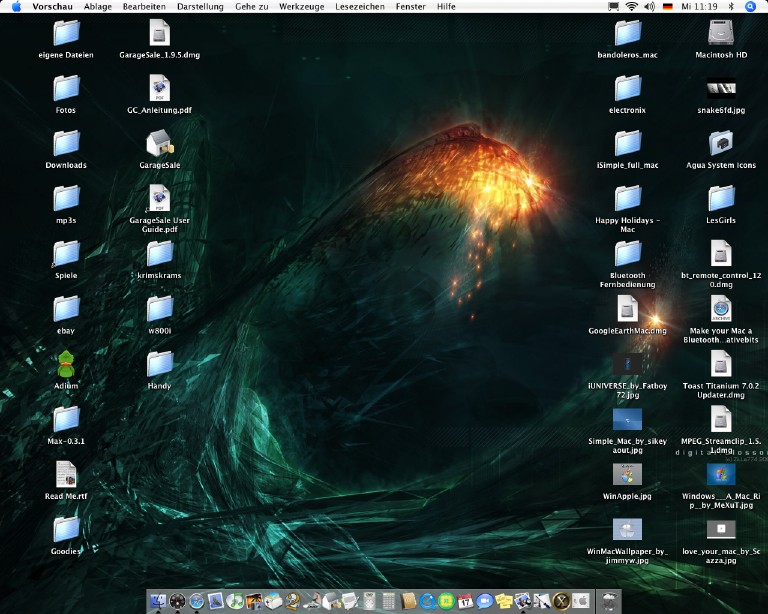Select the GarageSale house application icon
This screenshot has height=614, width=768.
pyautogui.click(x=160, y=143)
